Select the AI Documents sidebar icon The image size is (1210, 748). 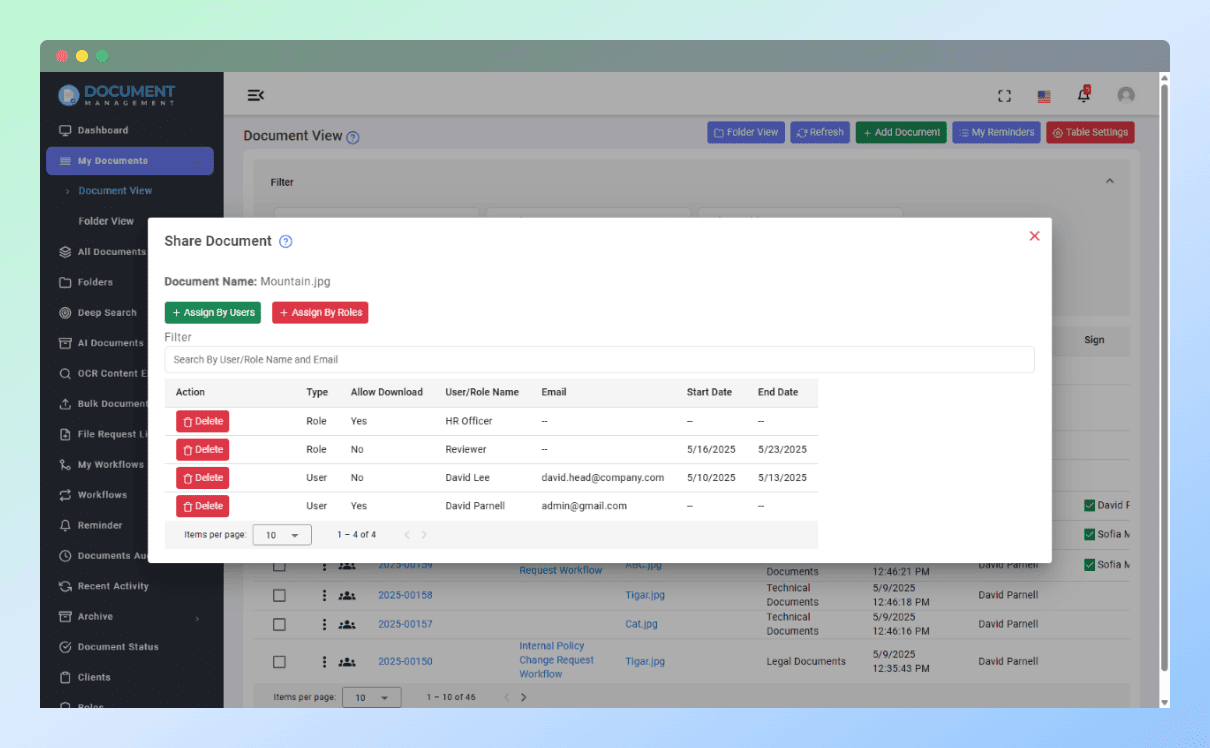coord(64,342)
